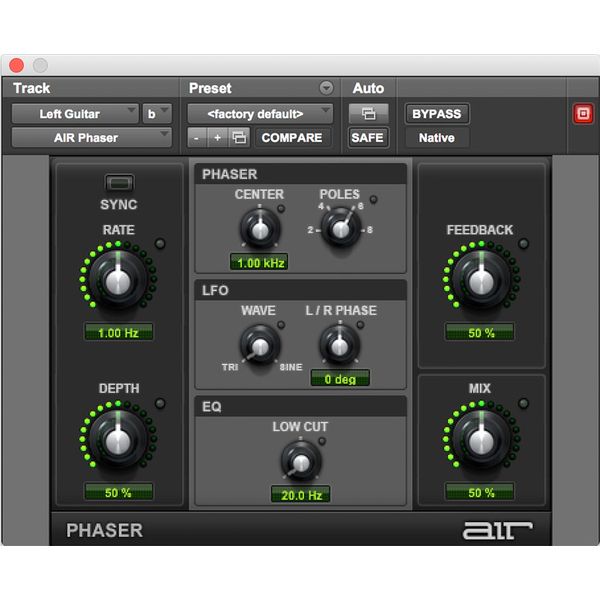Click the AIR logo

497,530
